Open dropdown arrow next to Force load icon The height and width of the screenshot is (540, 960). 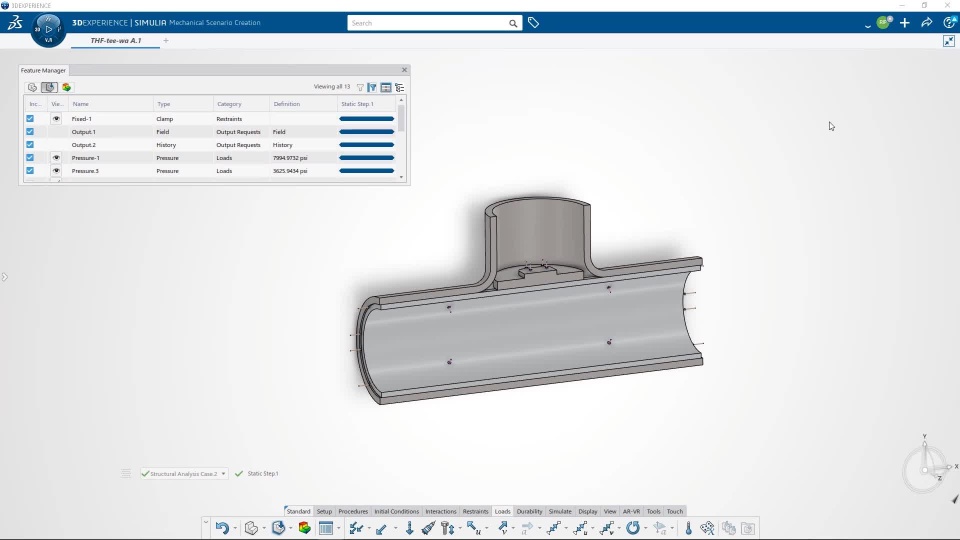pyautogui.click(x=369, y=528)
